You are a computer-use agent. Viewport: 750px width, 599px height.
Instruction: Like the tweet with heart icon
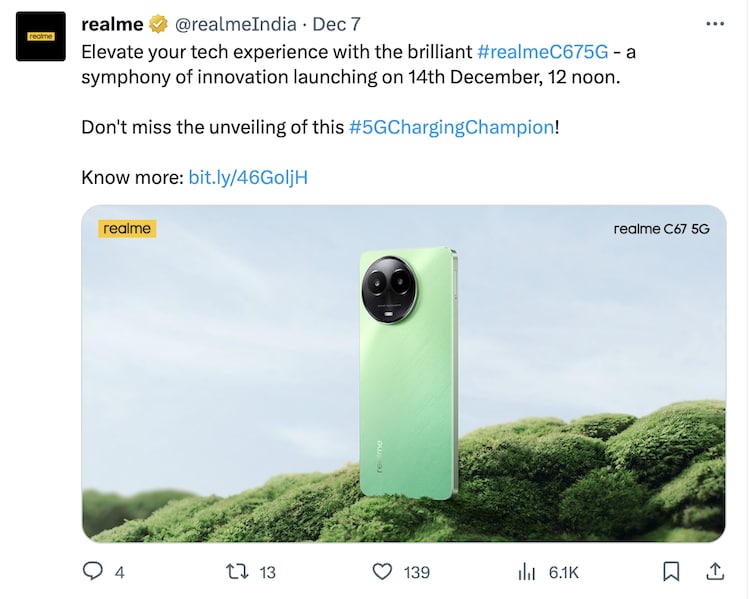381,572
